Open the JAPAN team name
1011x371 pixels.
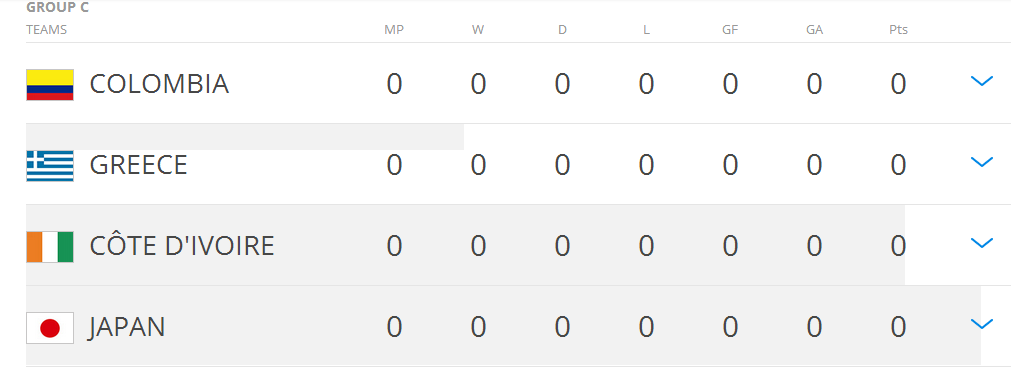tap(128, 327)
